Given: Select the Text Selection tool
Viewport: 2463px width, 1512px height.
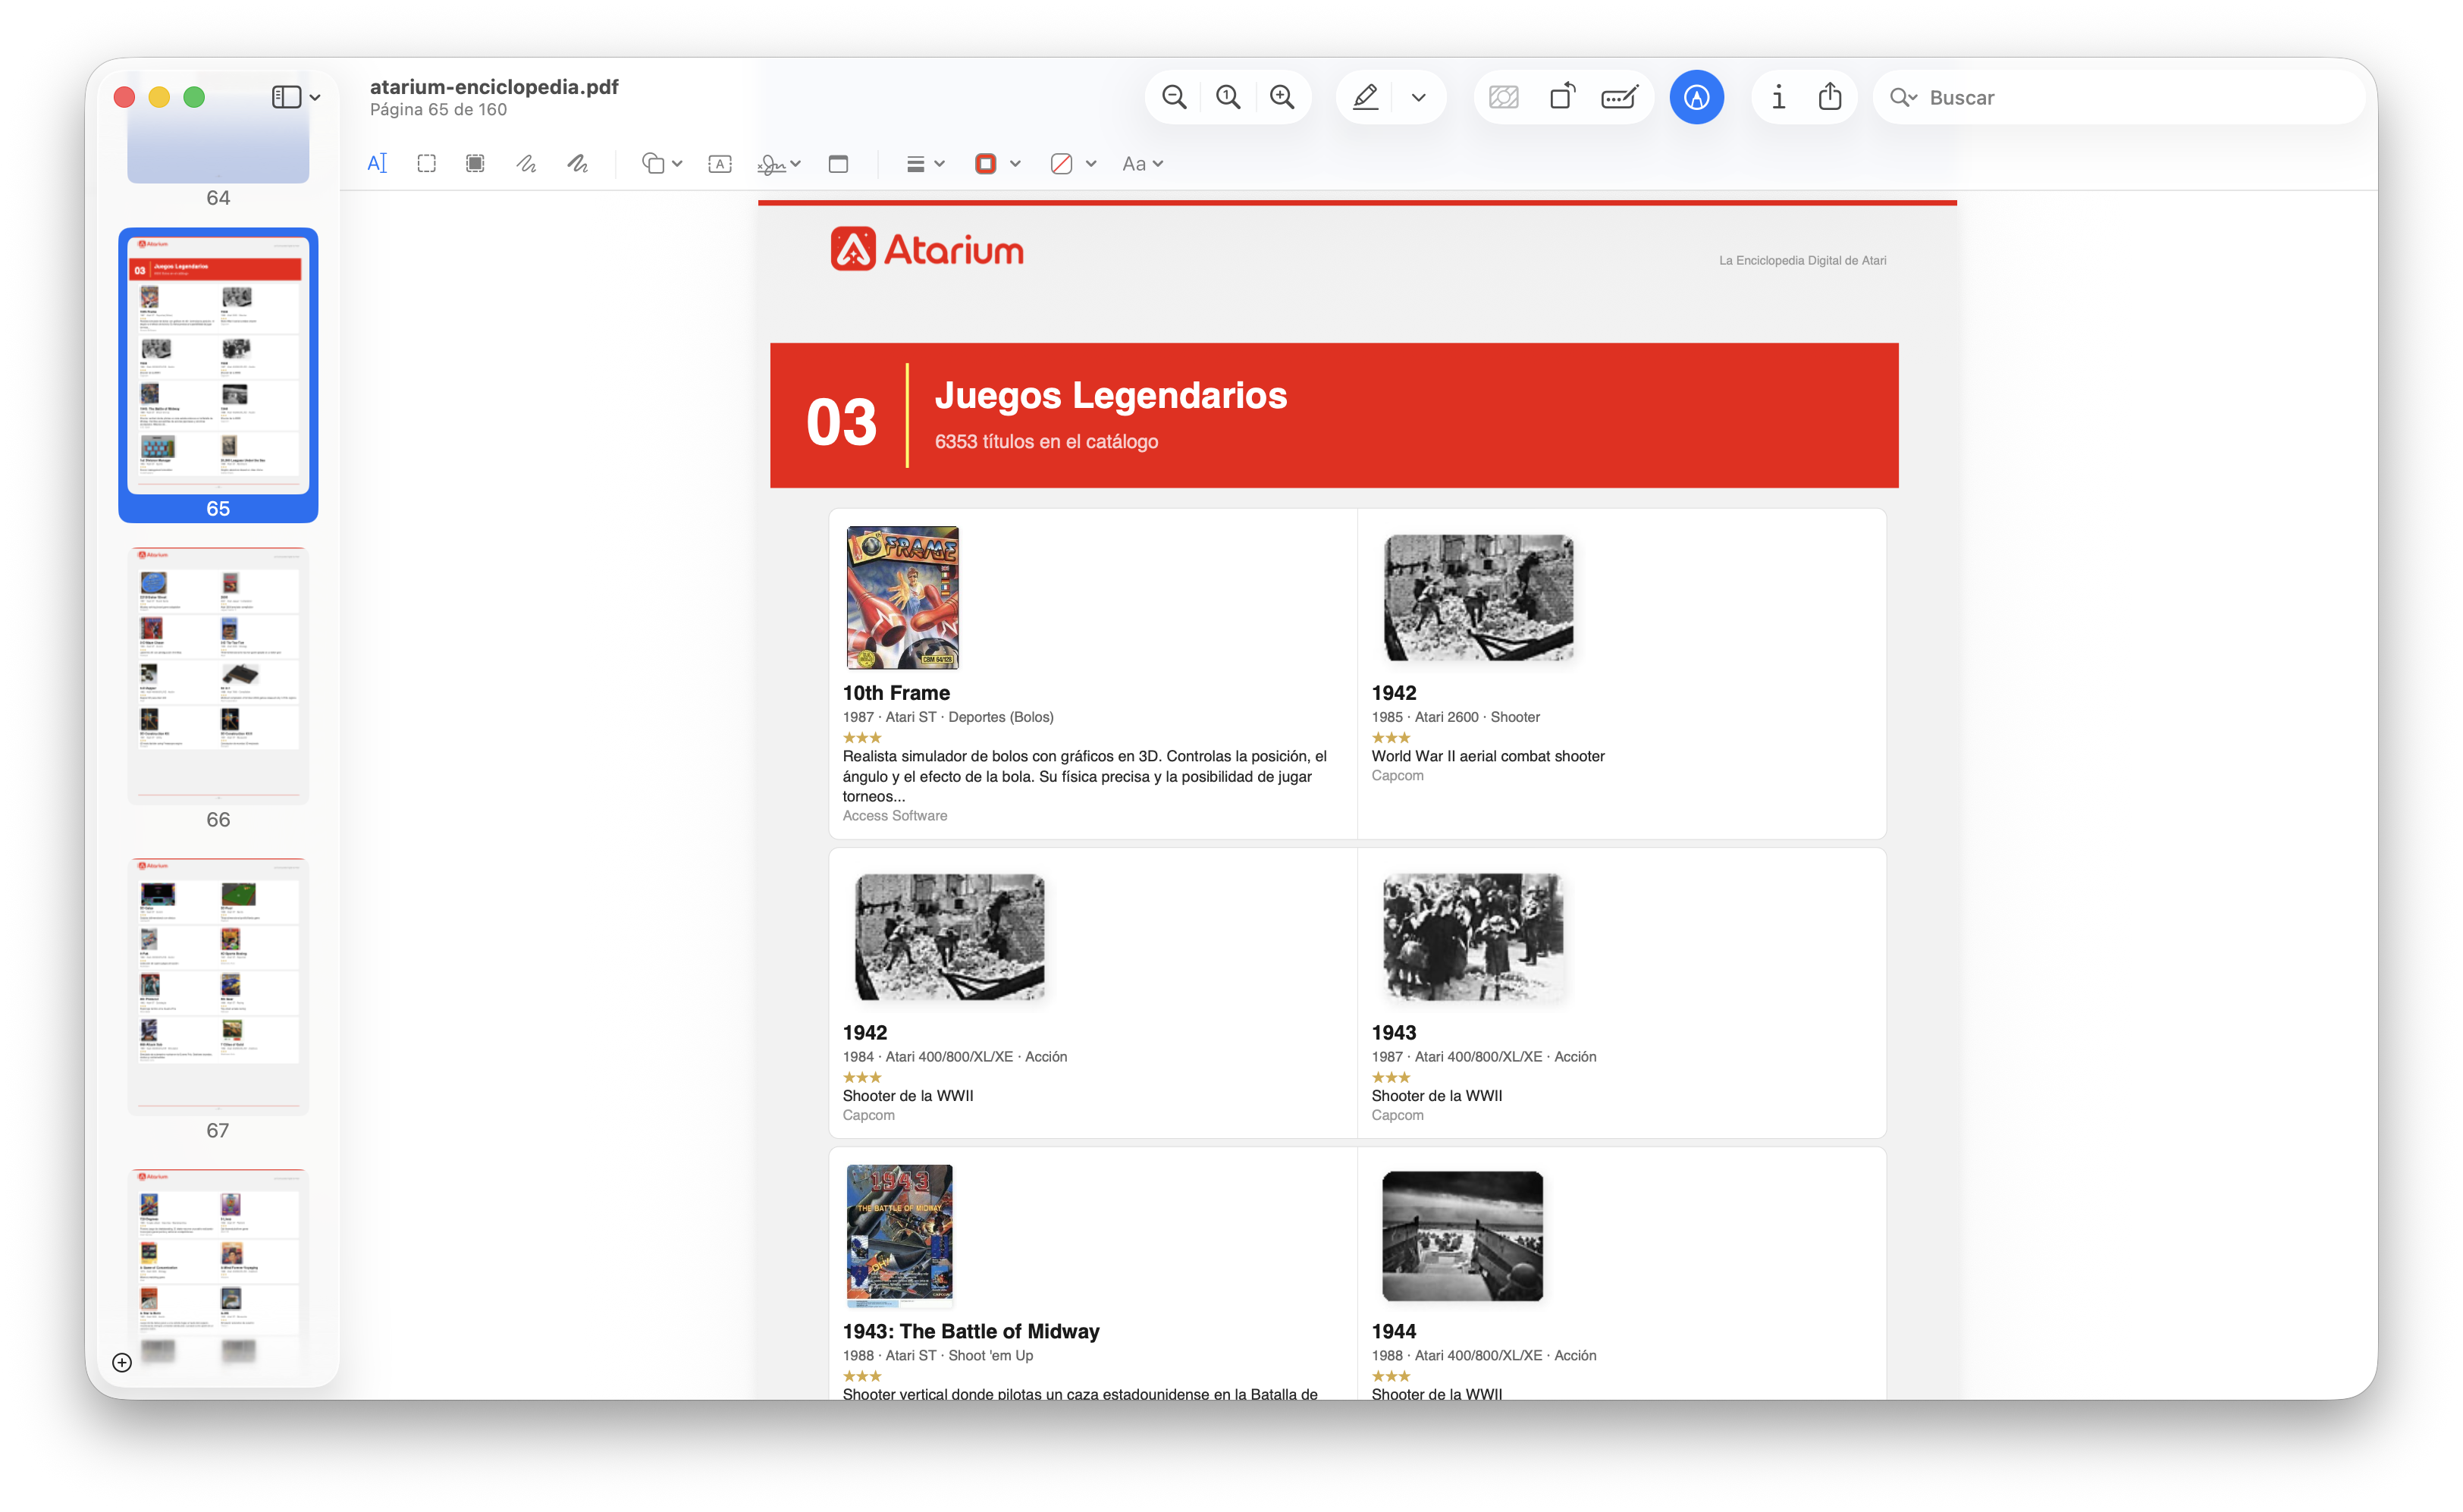Looking at the screenshot, I should pyautogui.click(x=377, y=163).
